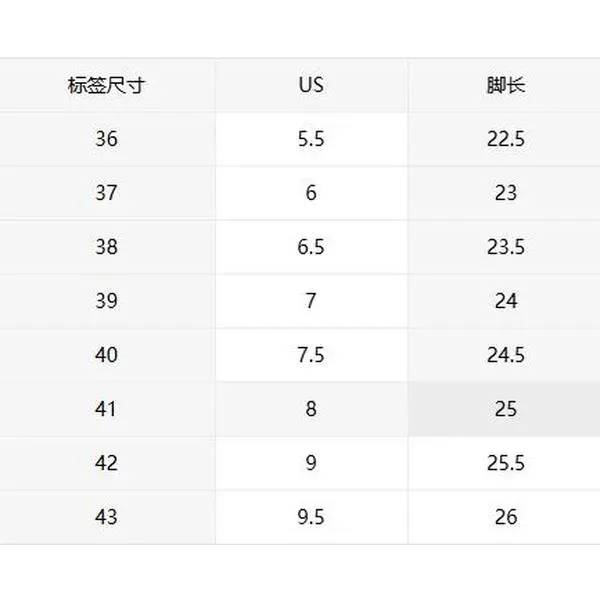Click label size 38 cell
The width and height of the screenshot is (600, 600).
tap(106, 247)
